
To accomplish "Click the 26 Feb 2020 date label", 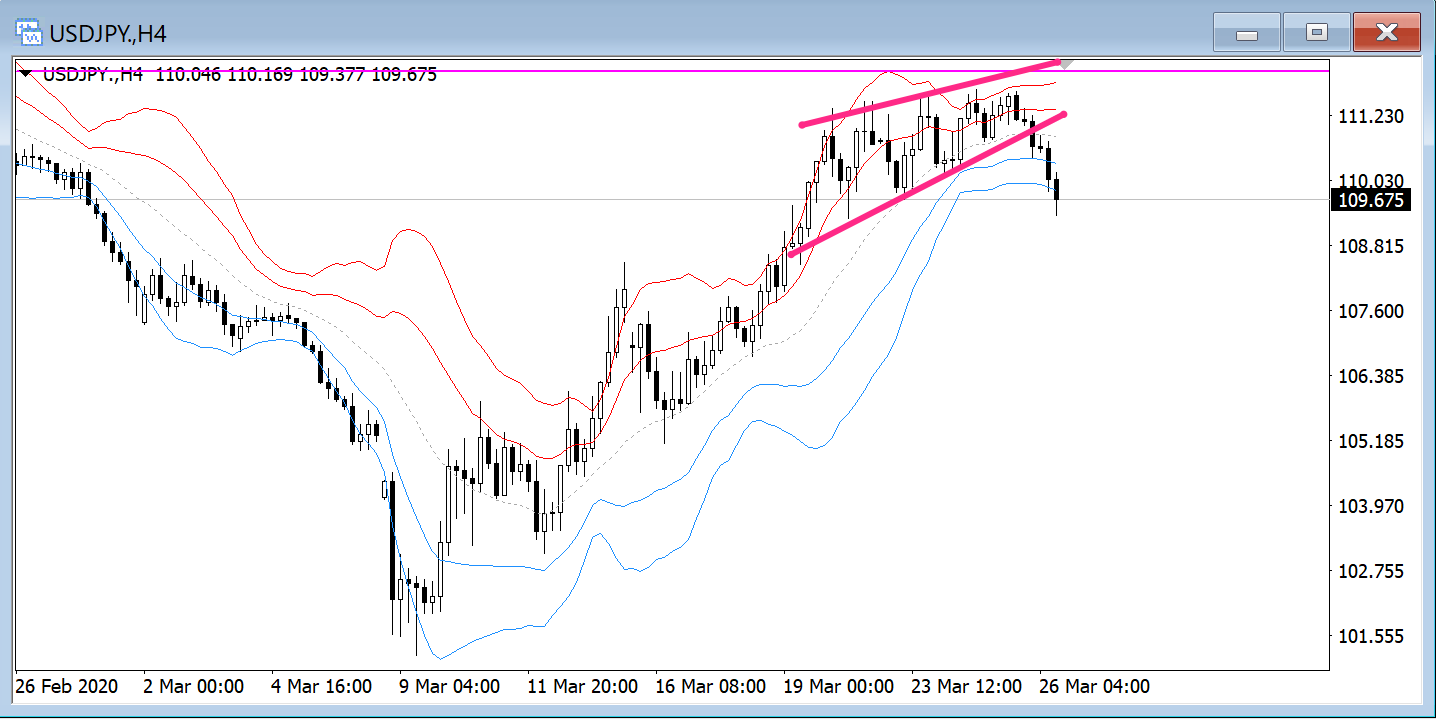I will coord(68,687).
